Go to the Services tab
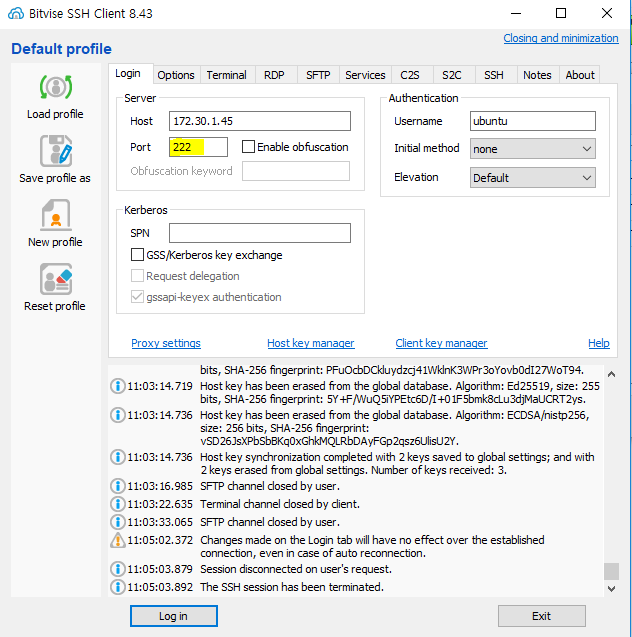Screen dimensions: 632x637 (x=365, y=75)
